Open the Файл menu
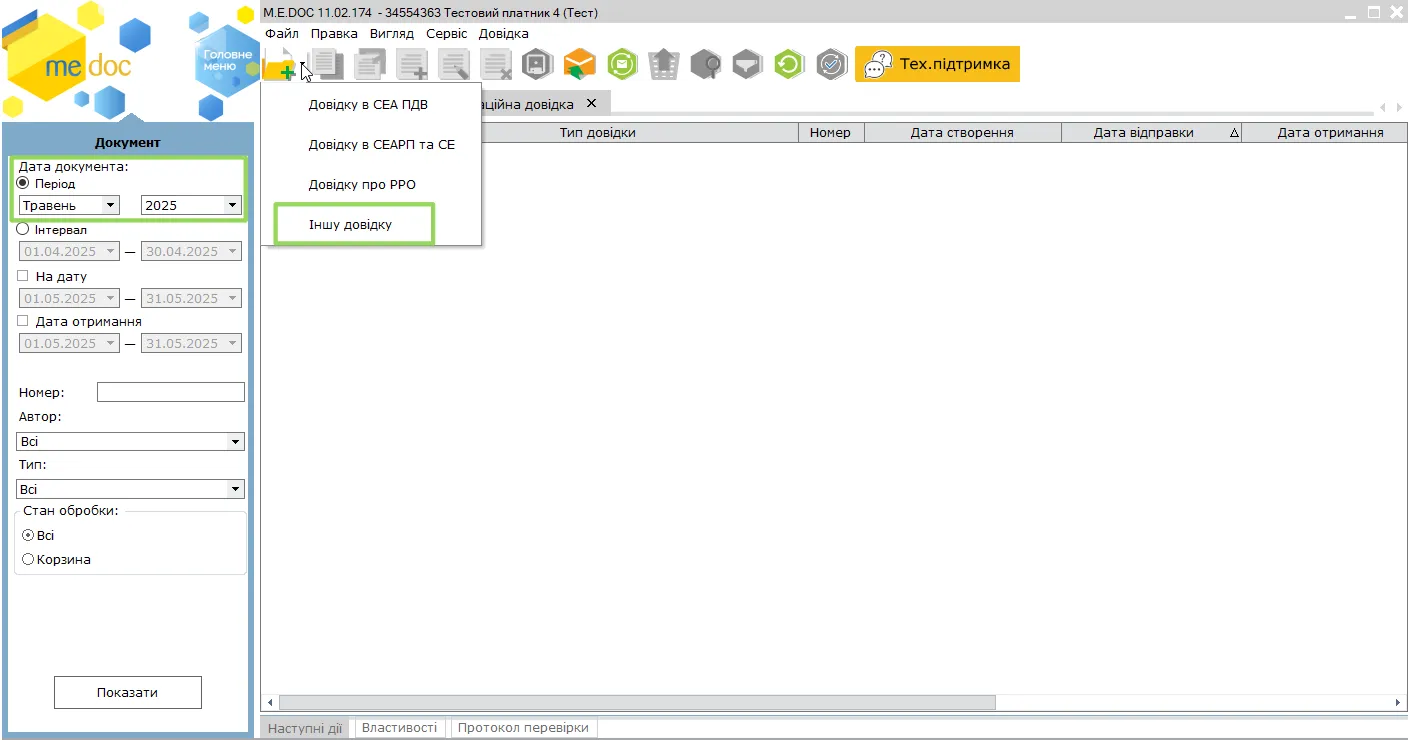 282,33
